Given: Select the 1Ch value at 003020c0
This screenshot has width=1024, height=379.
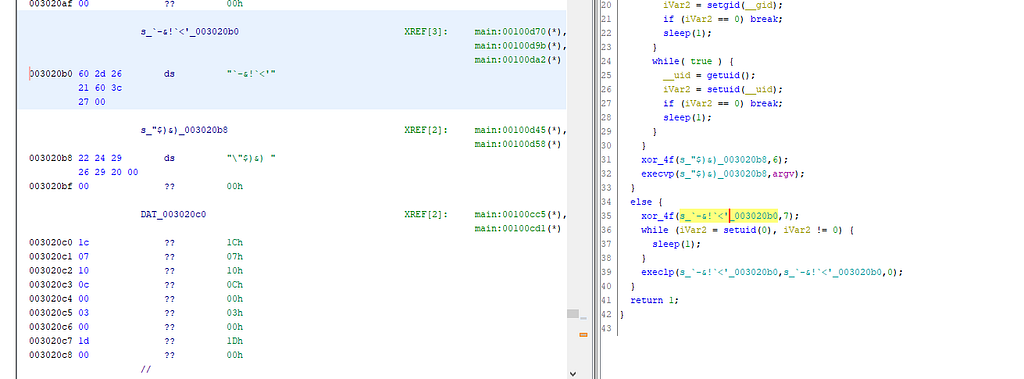Looking at the screenshot, I should (234, 242).
